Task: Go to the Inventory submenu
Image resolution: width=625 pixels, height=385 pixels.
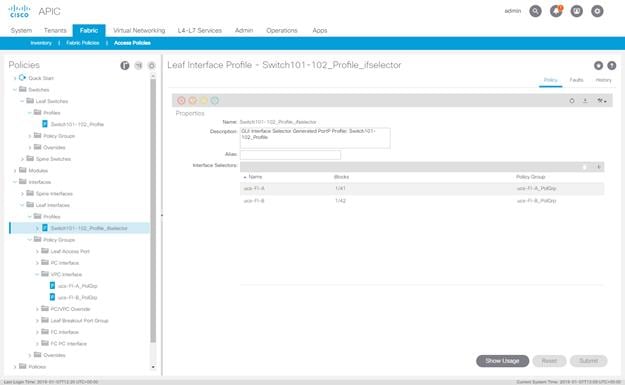Action: point(41,43)
